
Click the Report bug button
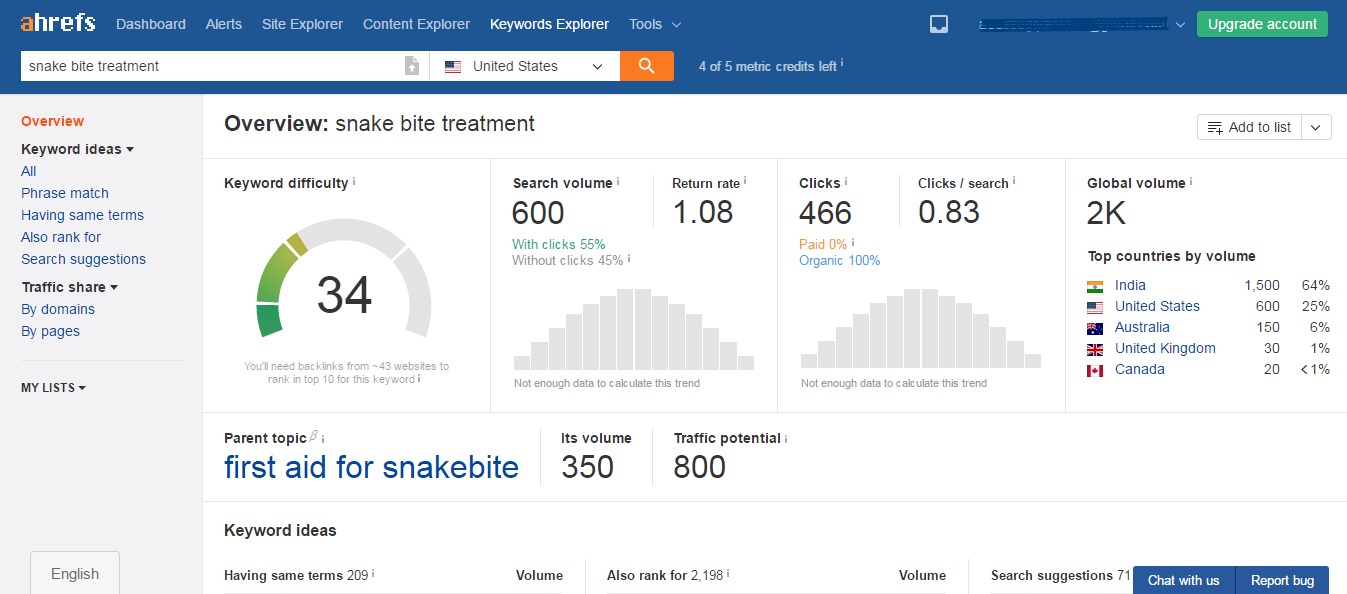(x=1283, y=580)
